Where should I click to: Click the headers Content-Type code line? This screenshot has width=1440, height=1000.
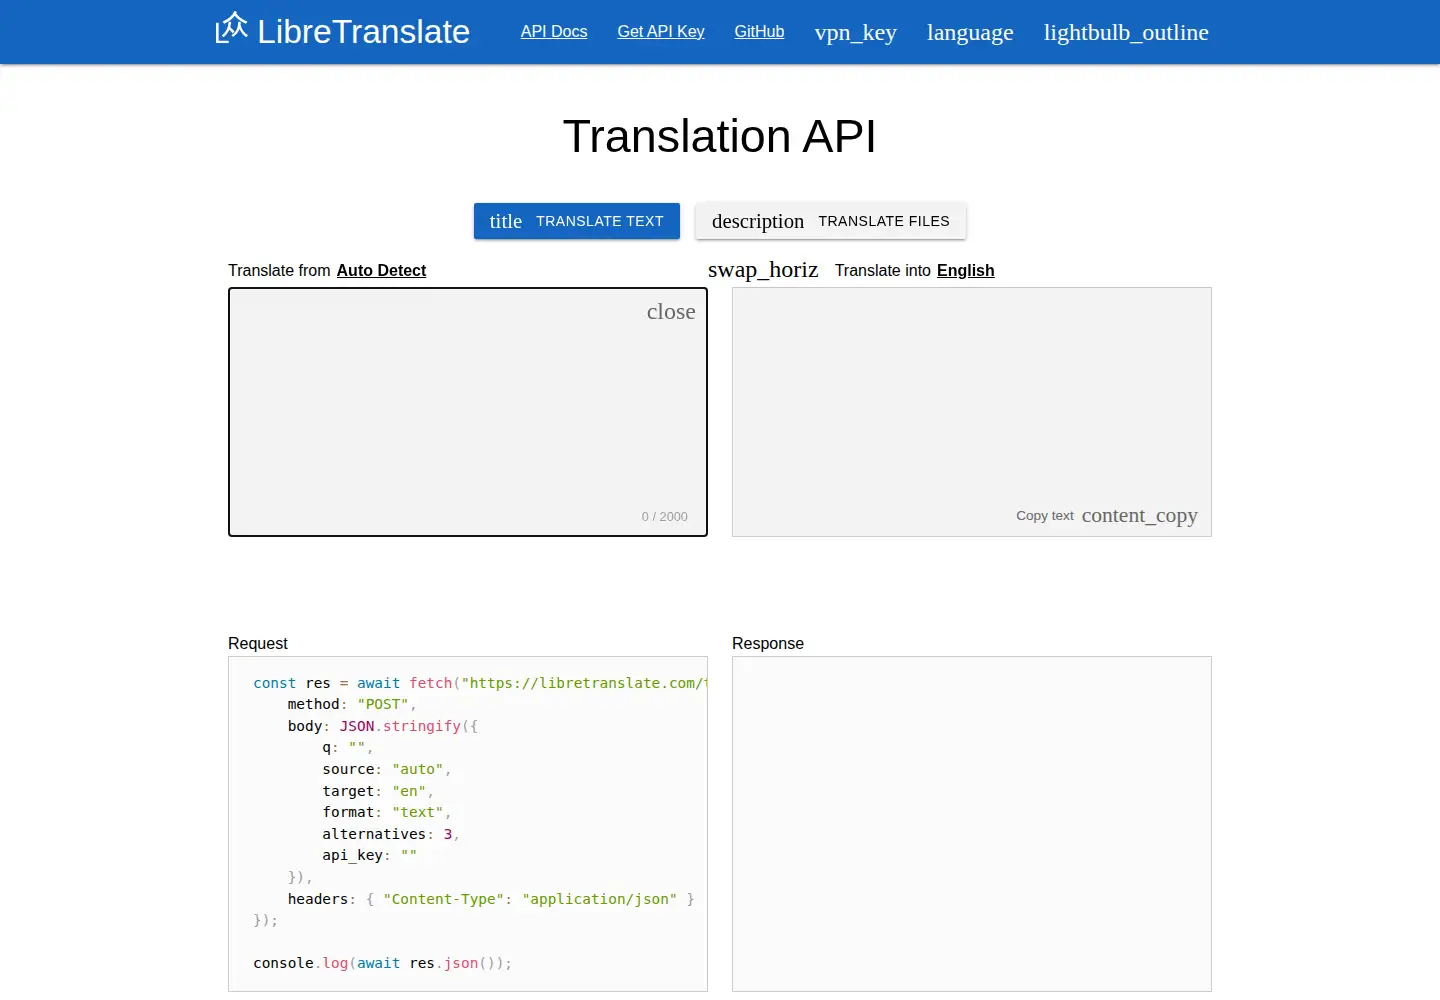point(491,899)
